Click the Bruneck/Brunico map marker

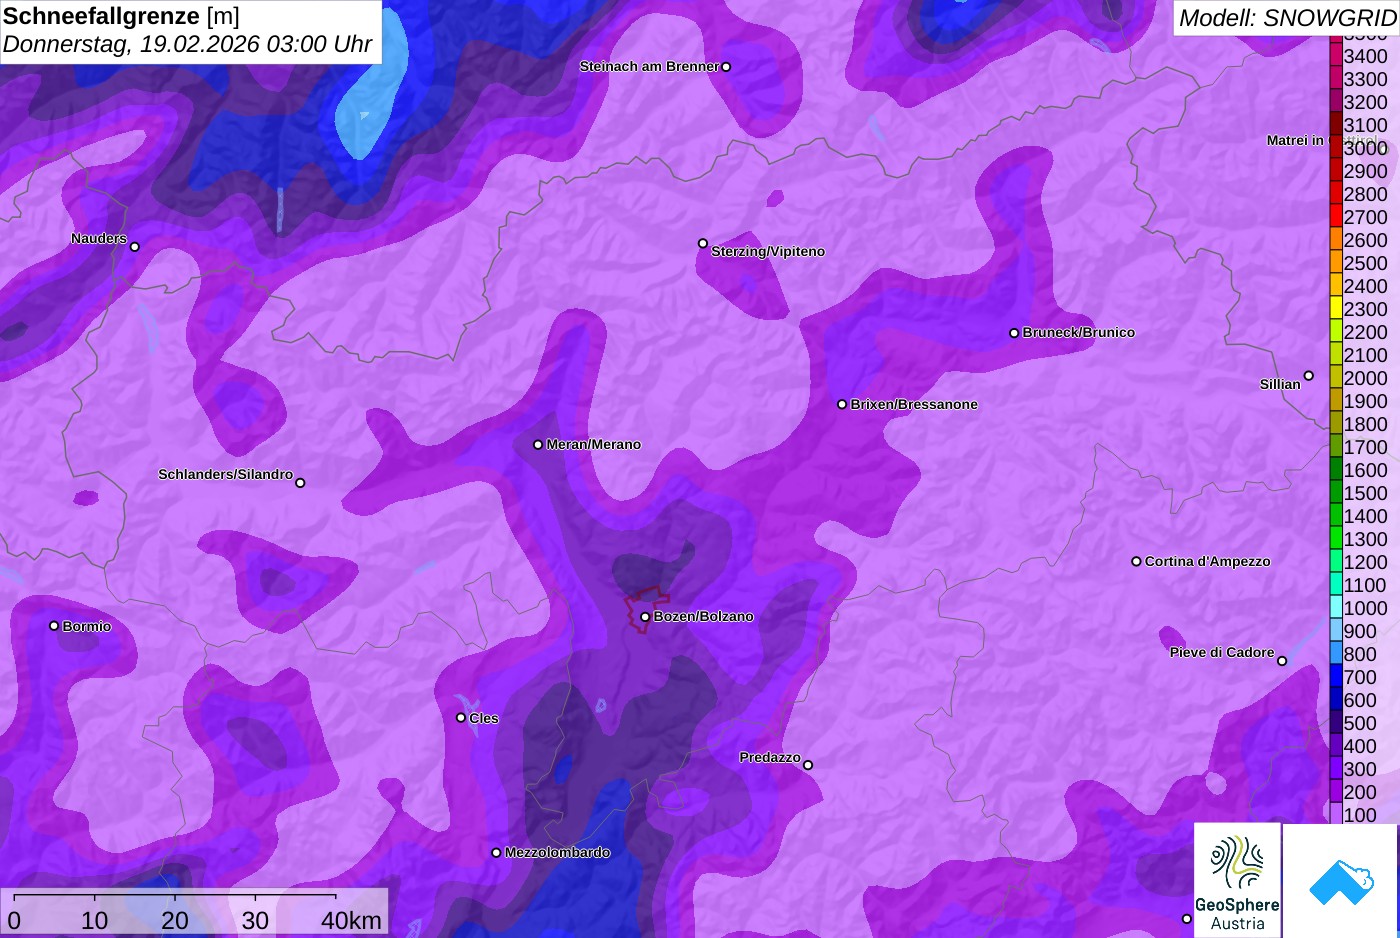coord(1014,333)
